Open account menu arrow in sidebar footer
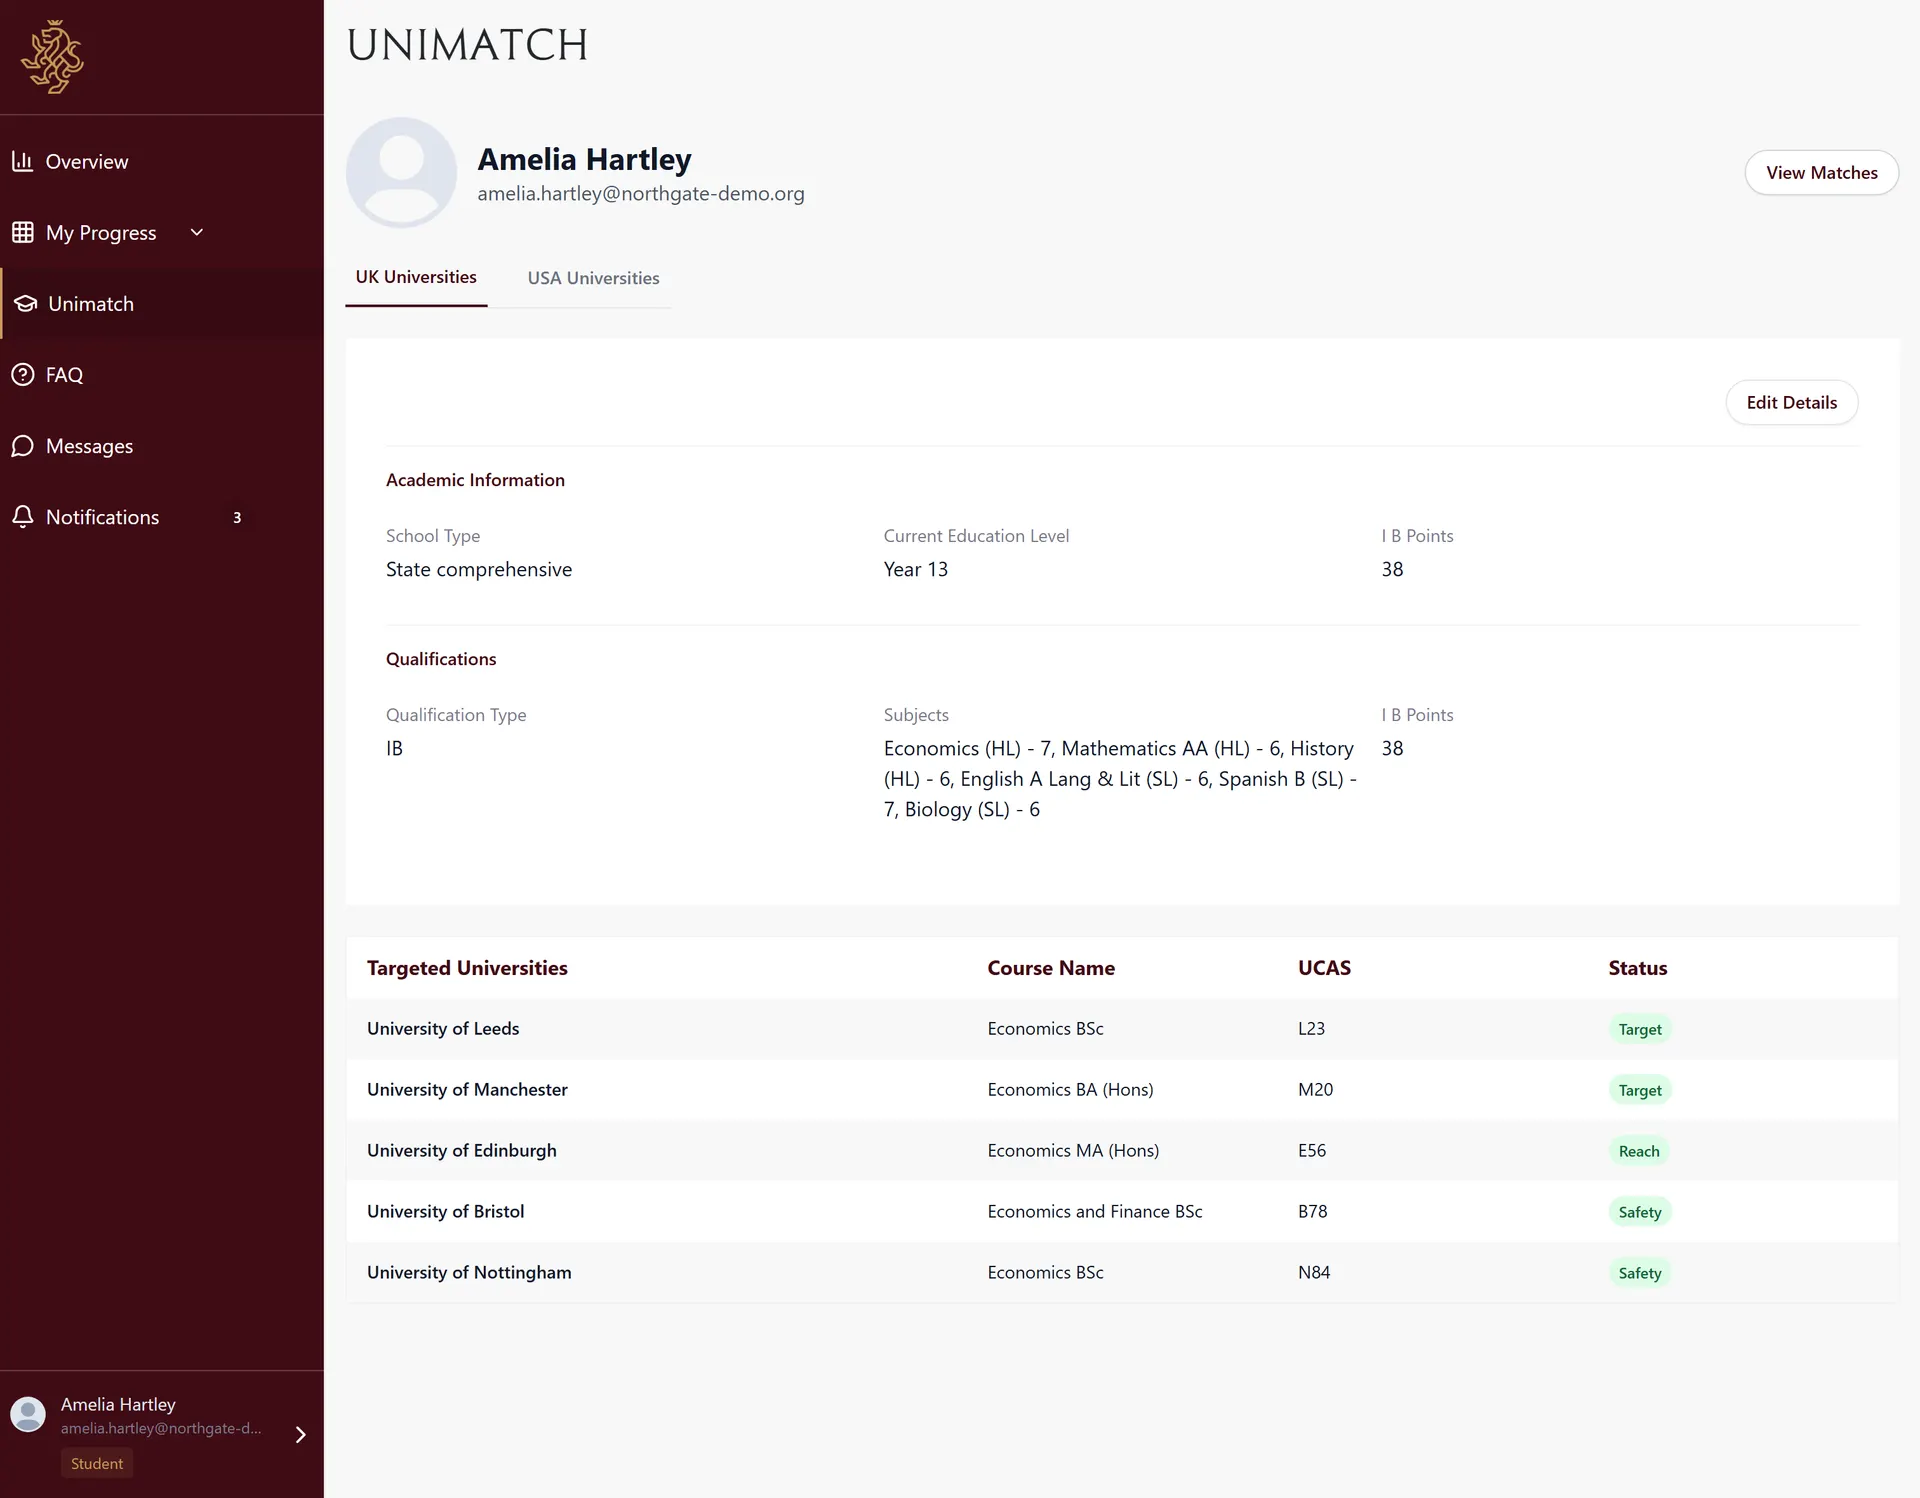 click(x=300, y=1434)
